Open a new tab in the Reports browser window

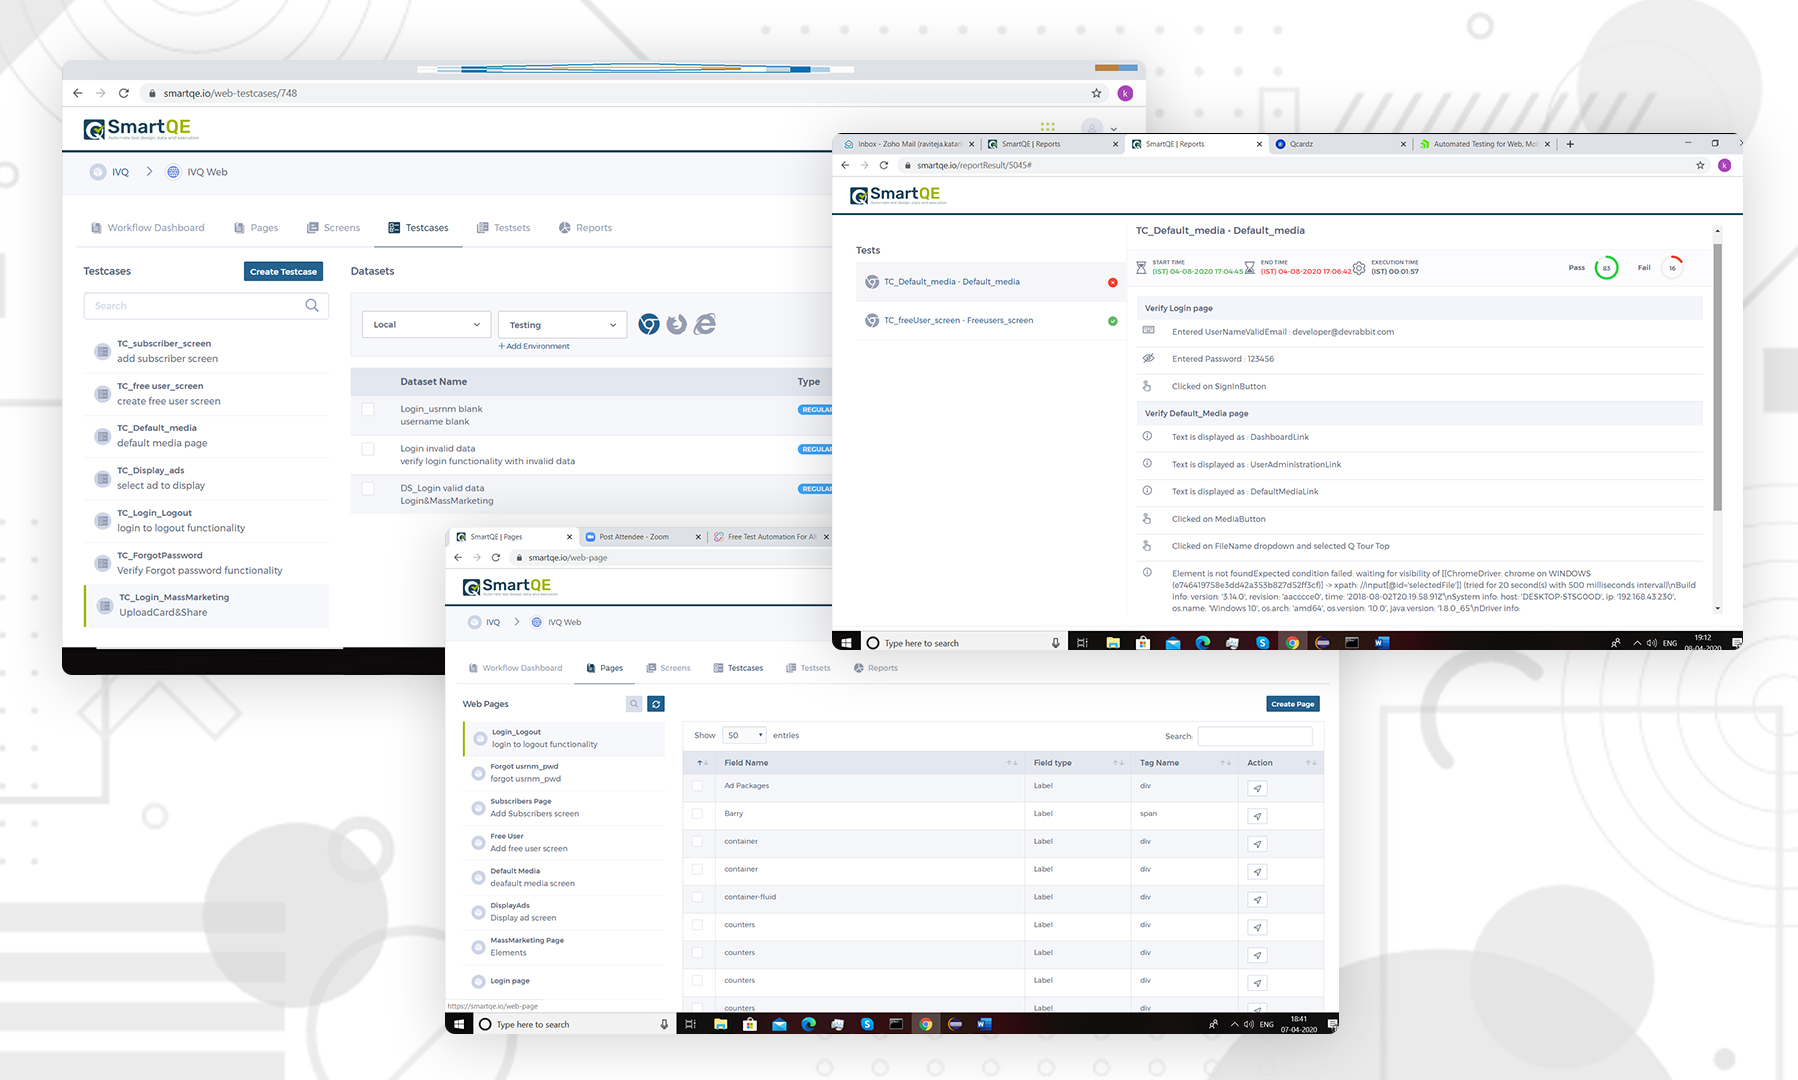(1570, 144)
